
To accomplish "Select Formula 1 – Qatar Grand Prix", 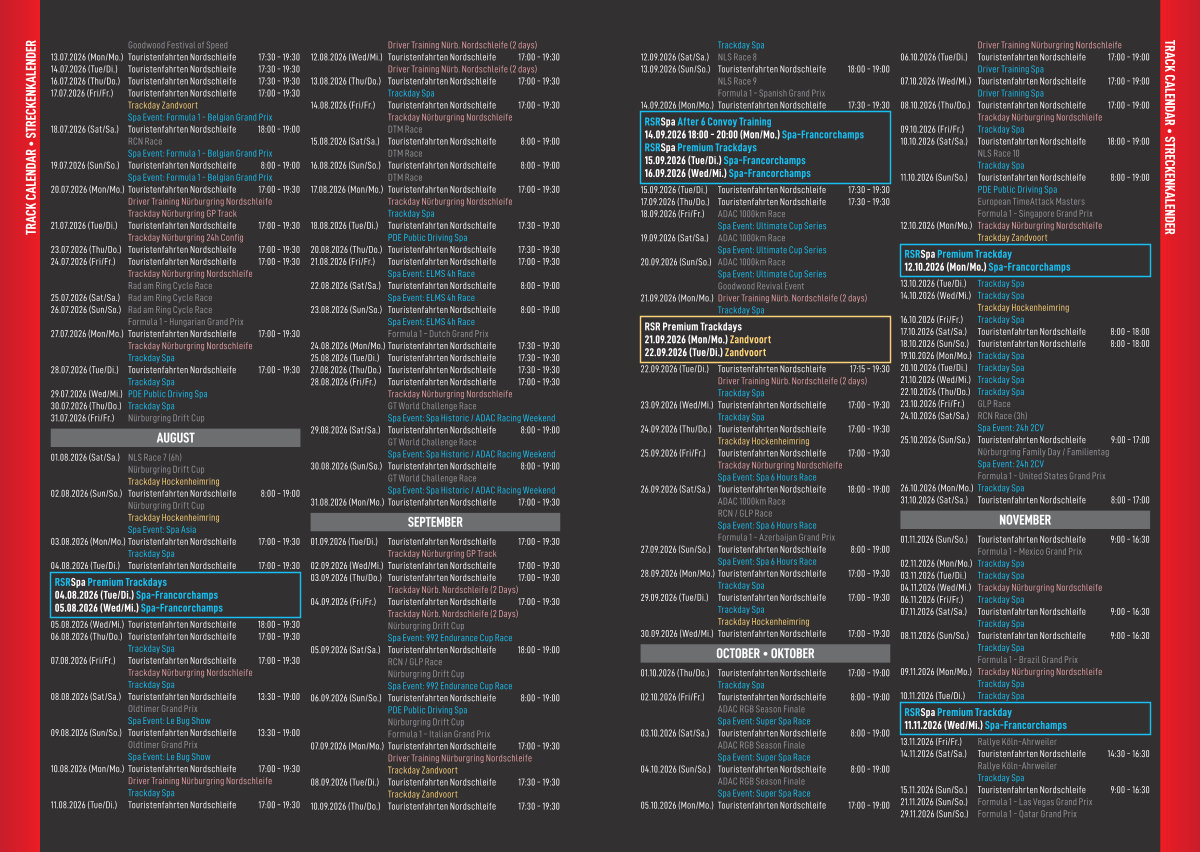I will point(1027,814).
